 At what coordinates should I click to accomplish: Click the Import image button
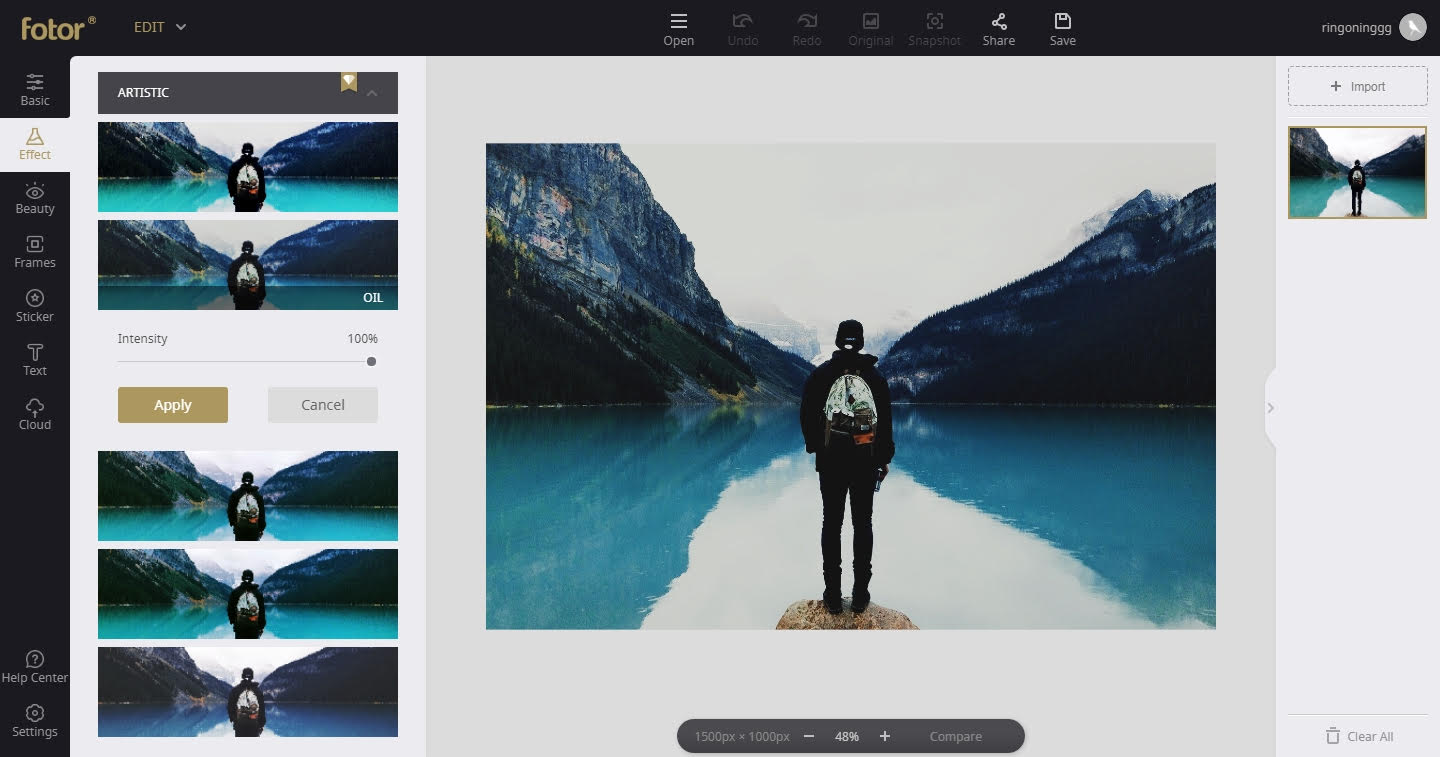[x=1358, y=86]
